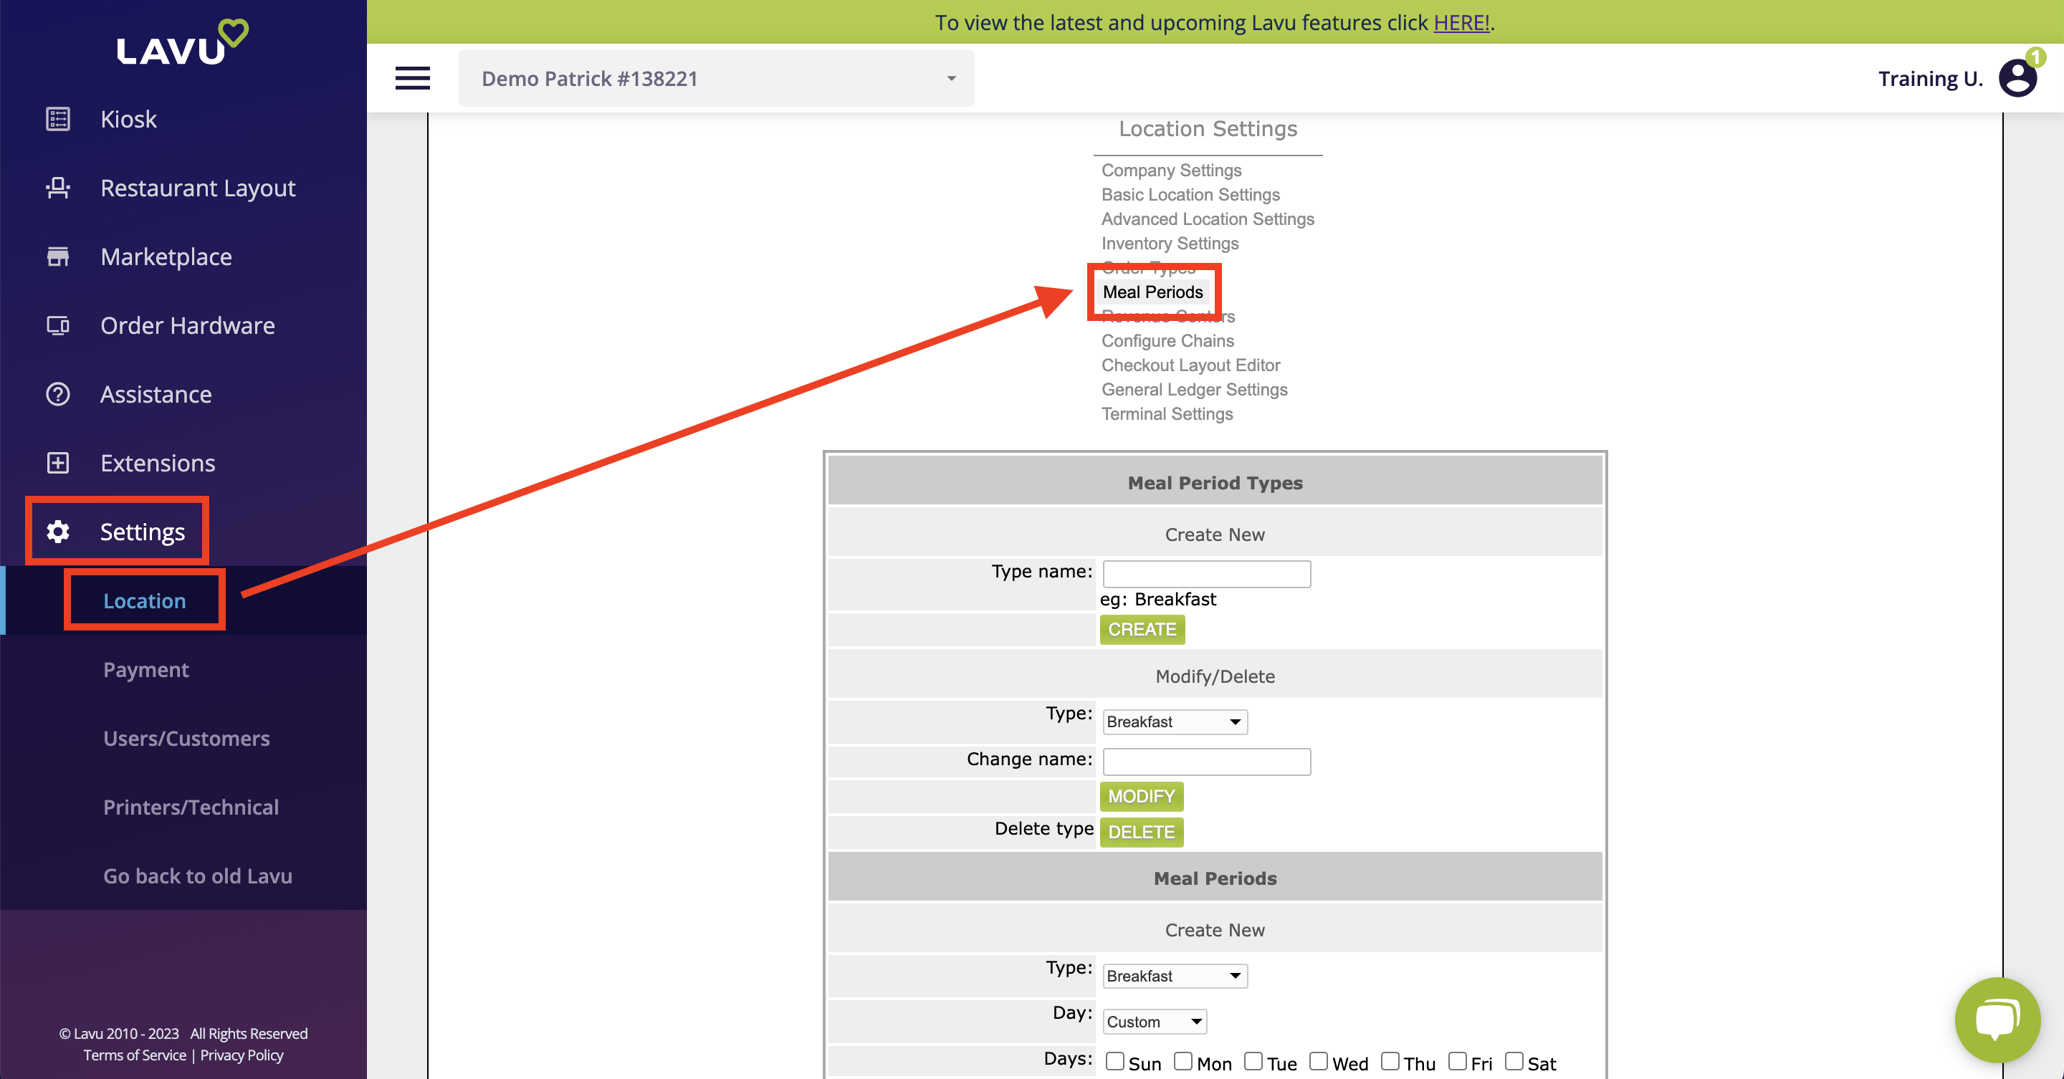Open the Privacy Policy link
The image size is (2064, 1079).
[x=242, y=1055]
